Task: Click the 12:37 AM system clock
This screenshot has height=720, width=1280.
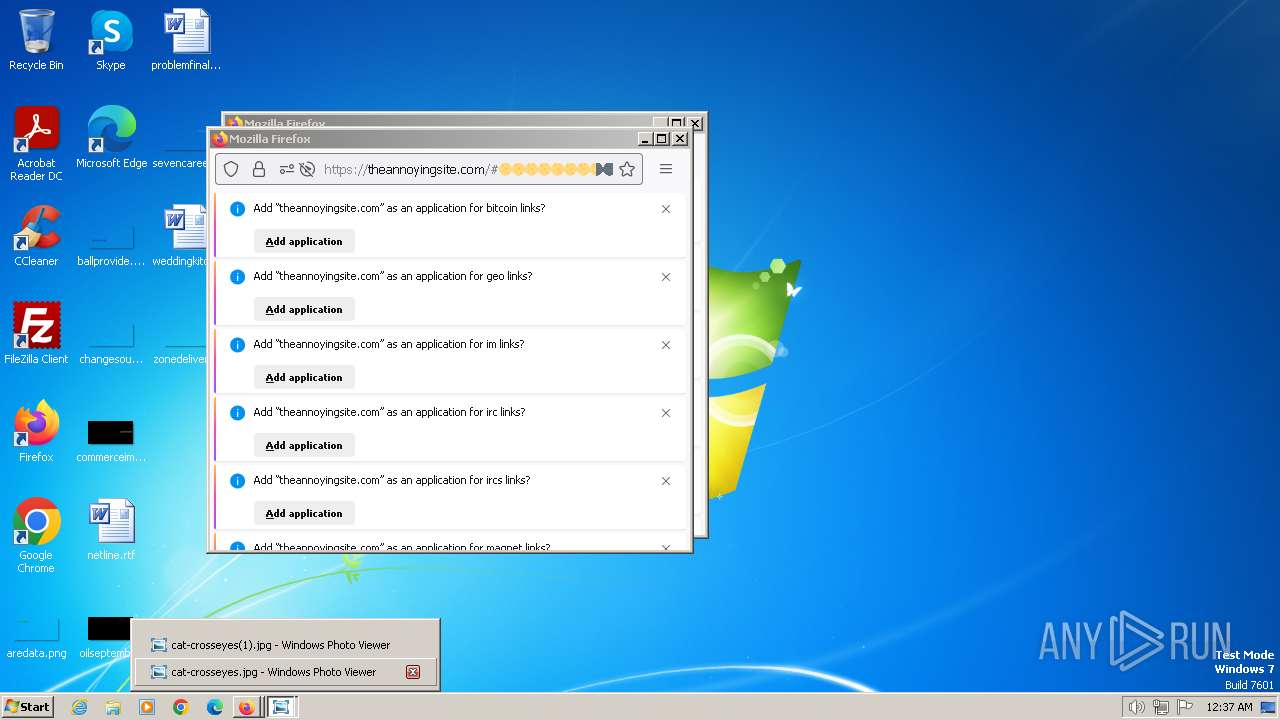Action: pos(1229,707)
